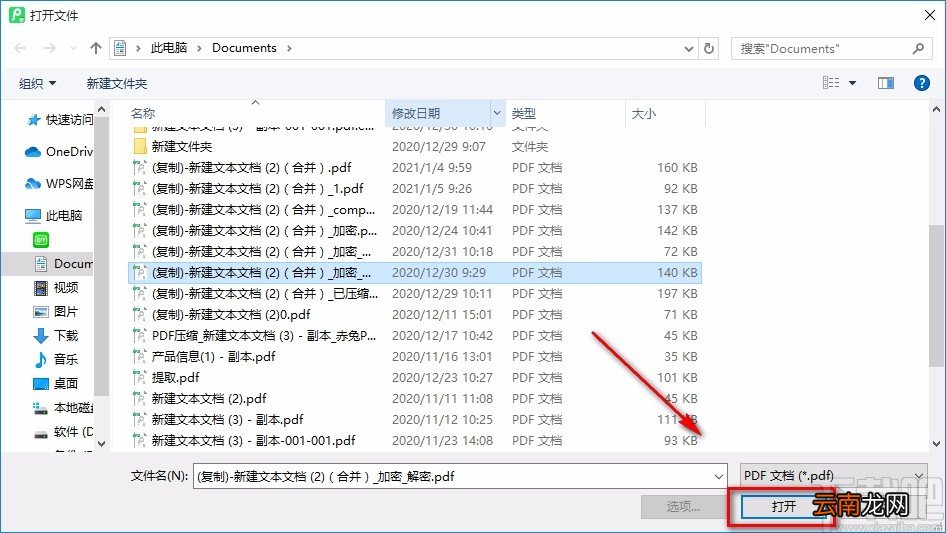Select file 新建文本文档 (3) - 副本.pdf

pyautogui.click(x=415, y=420)
